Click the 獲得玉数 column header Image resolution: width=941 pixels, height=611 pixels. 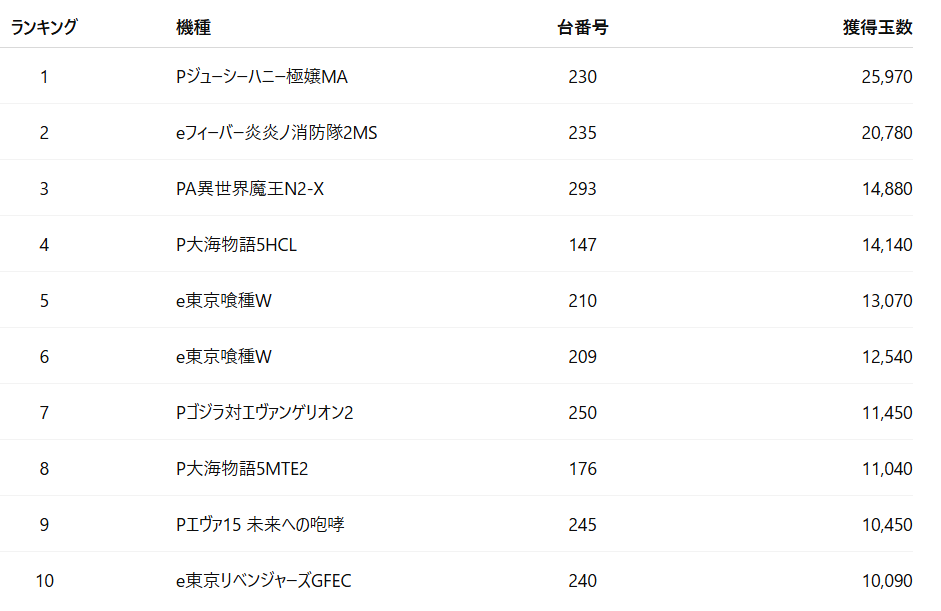tap(877, 28)
